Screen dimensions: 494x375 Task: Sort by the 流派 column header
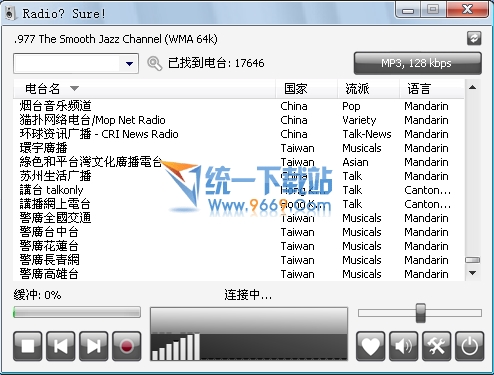369,89
